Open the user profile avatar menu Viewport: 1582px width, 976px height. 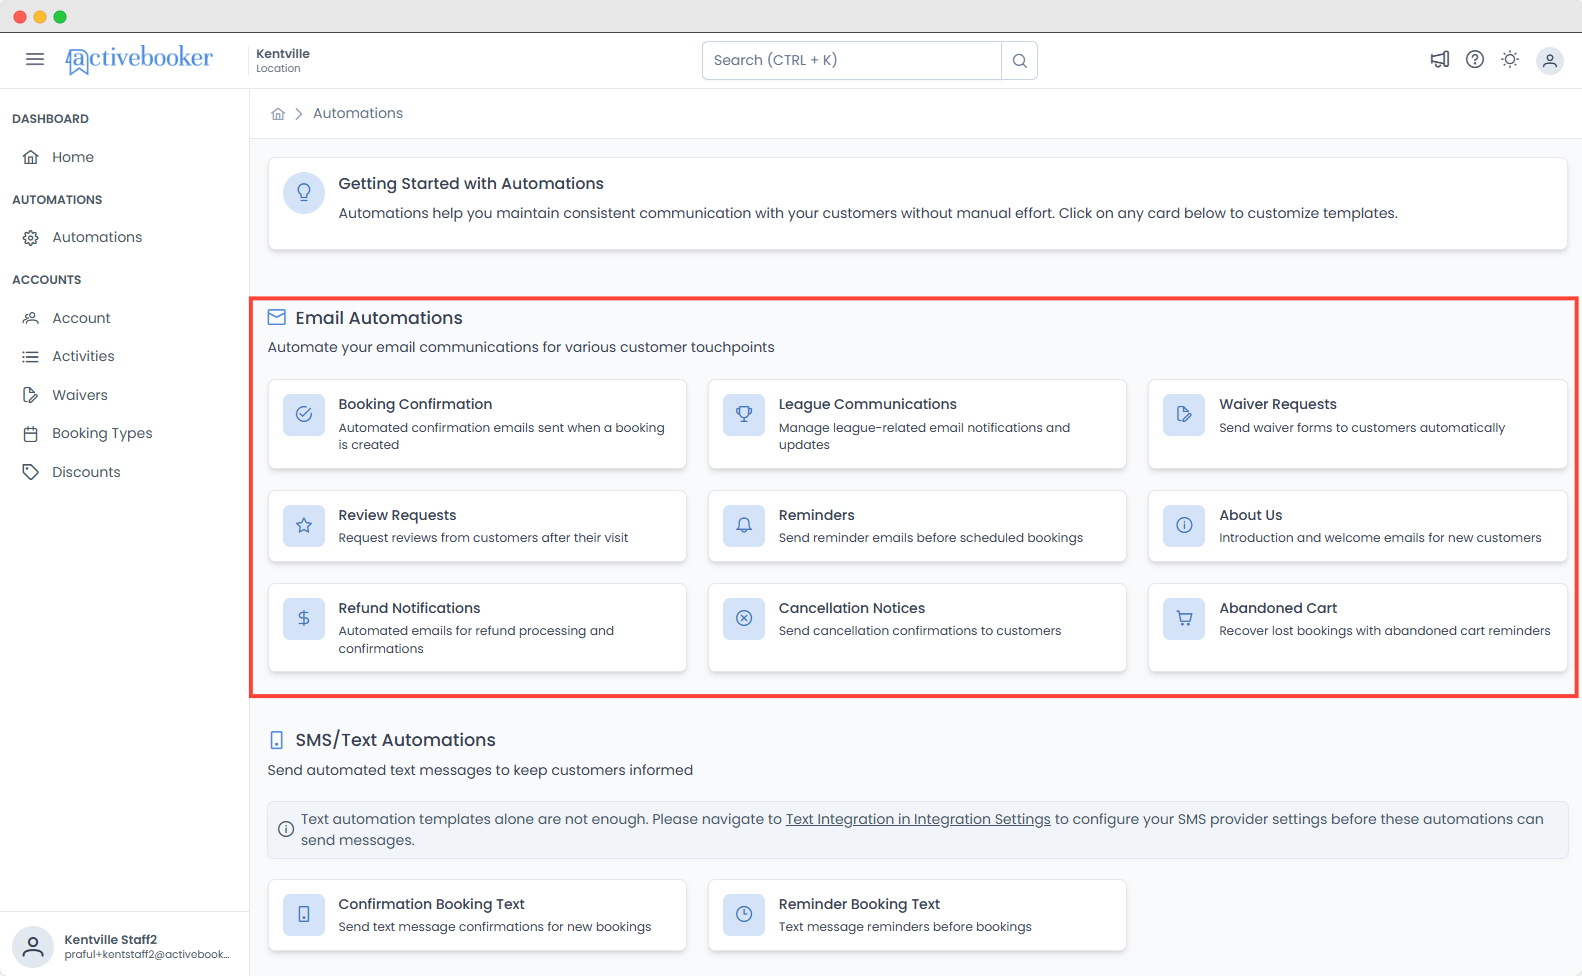pyautogui.click(x=1549, y=61)
